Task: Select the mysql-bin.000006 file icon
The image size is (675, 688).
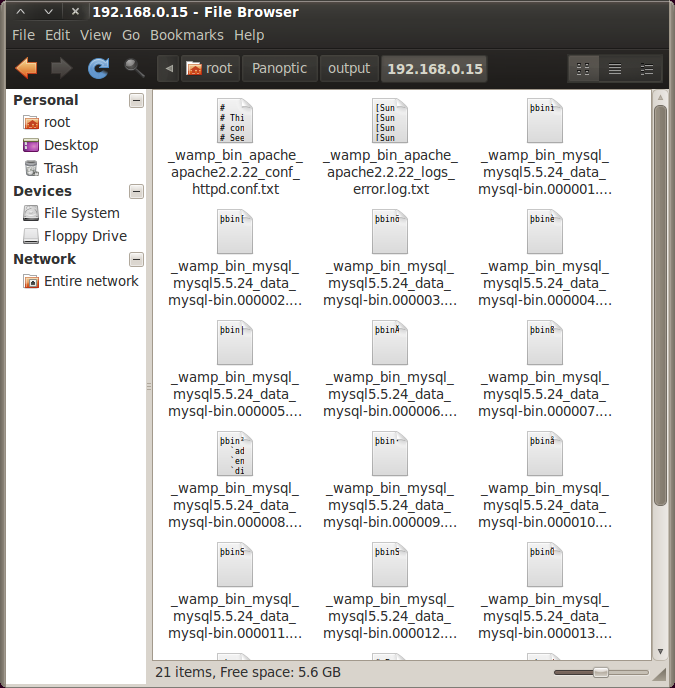Action: tap(390, 343)
